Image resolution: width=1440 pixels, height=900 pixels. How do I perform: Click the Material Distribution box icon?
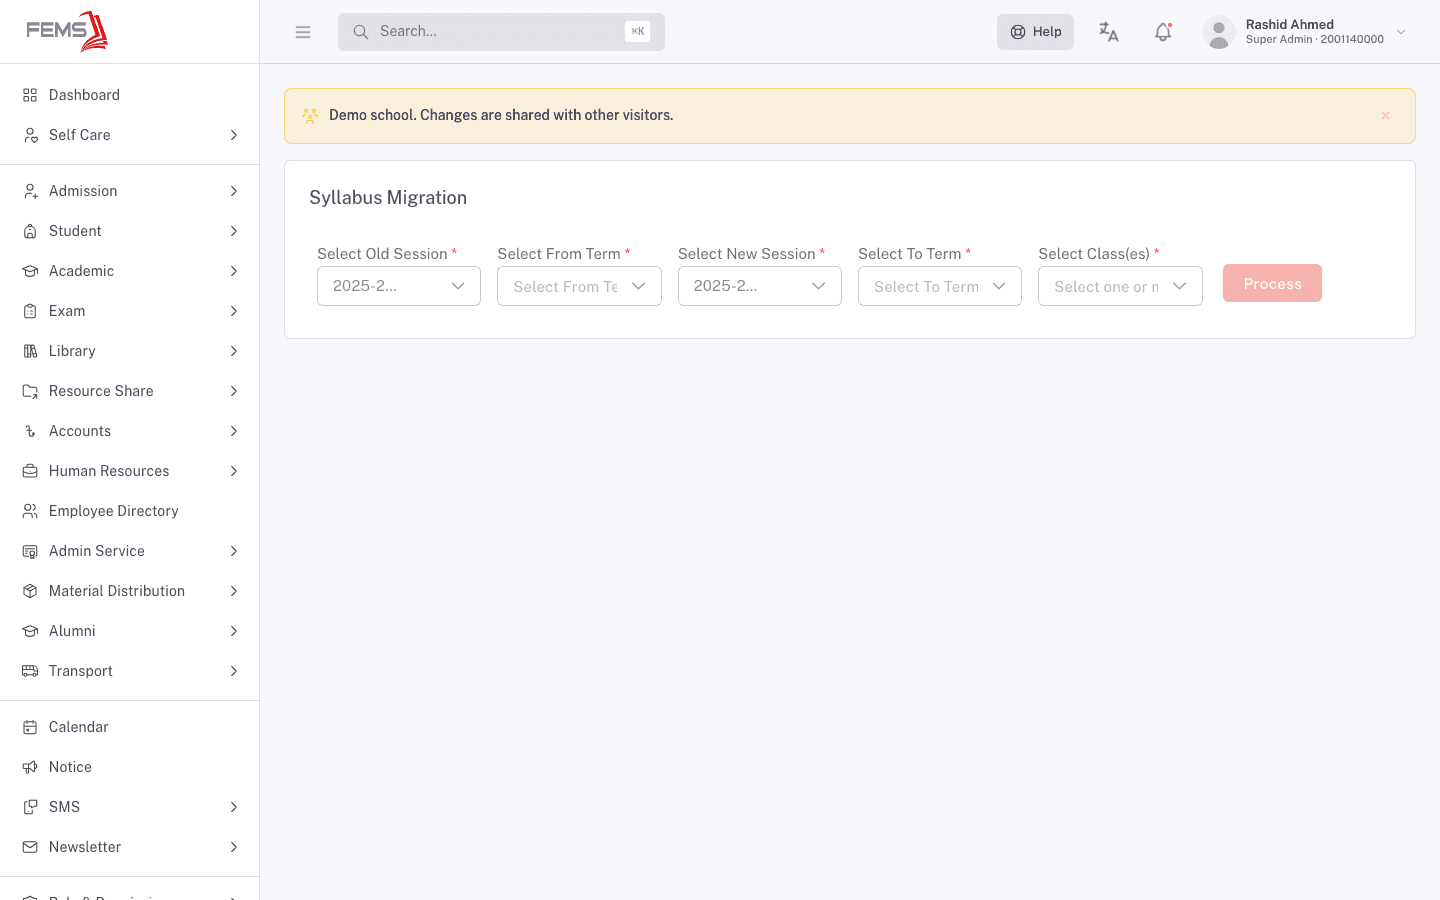pyautogui.click(x=30, y=591)
